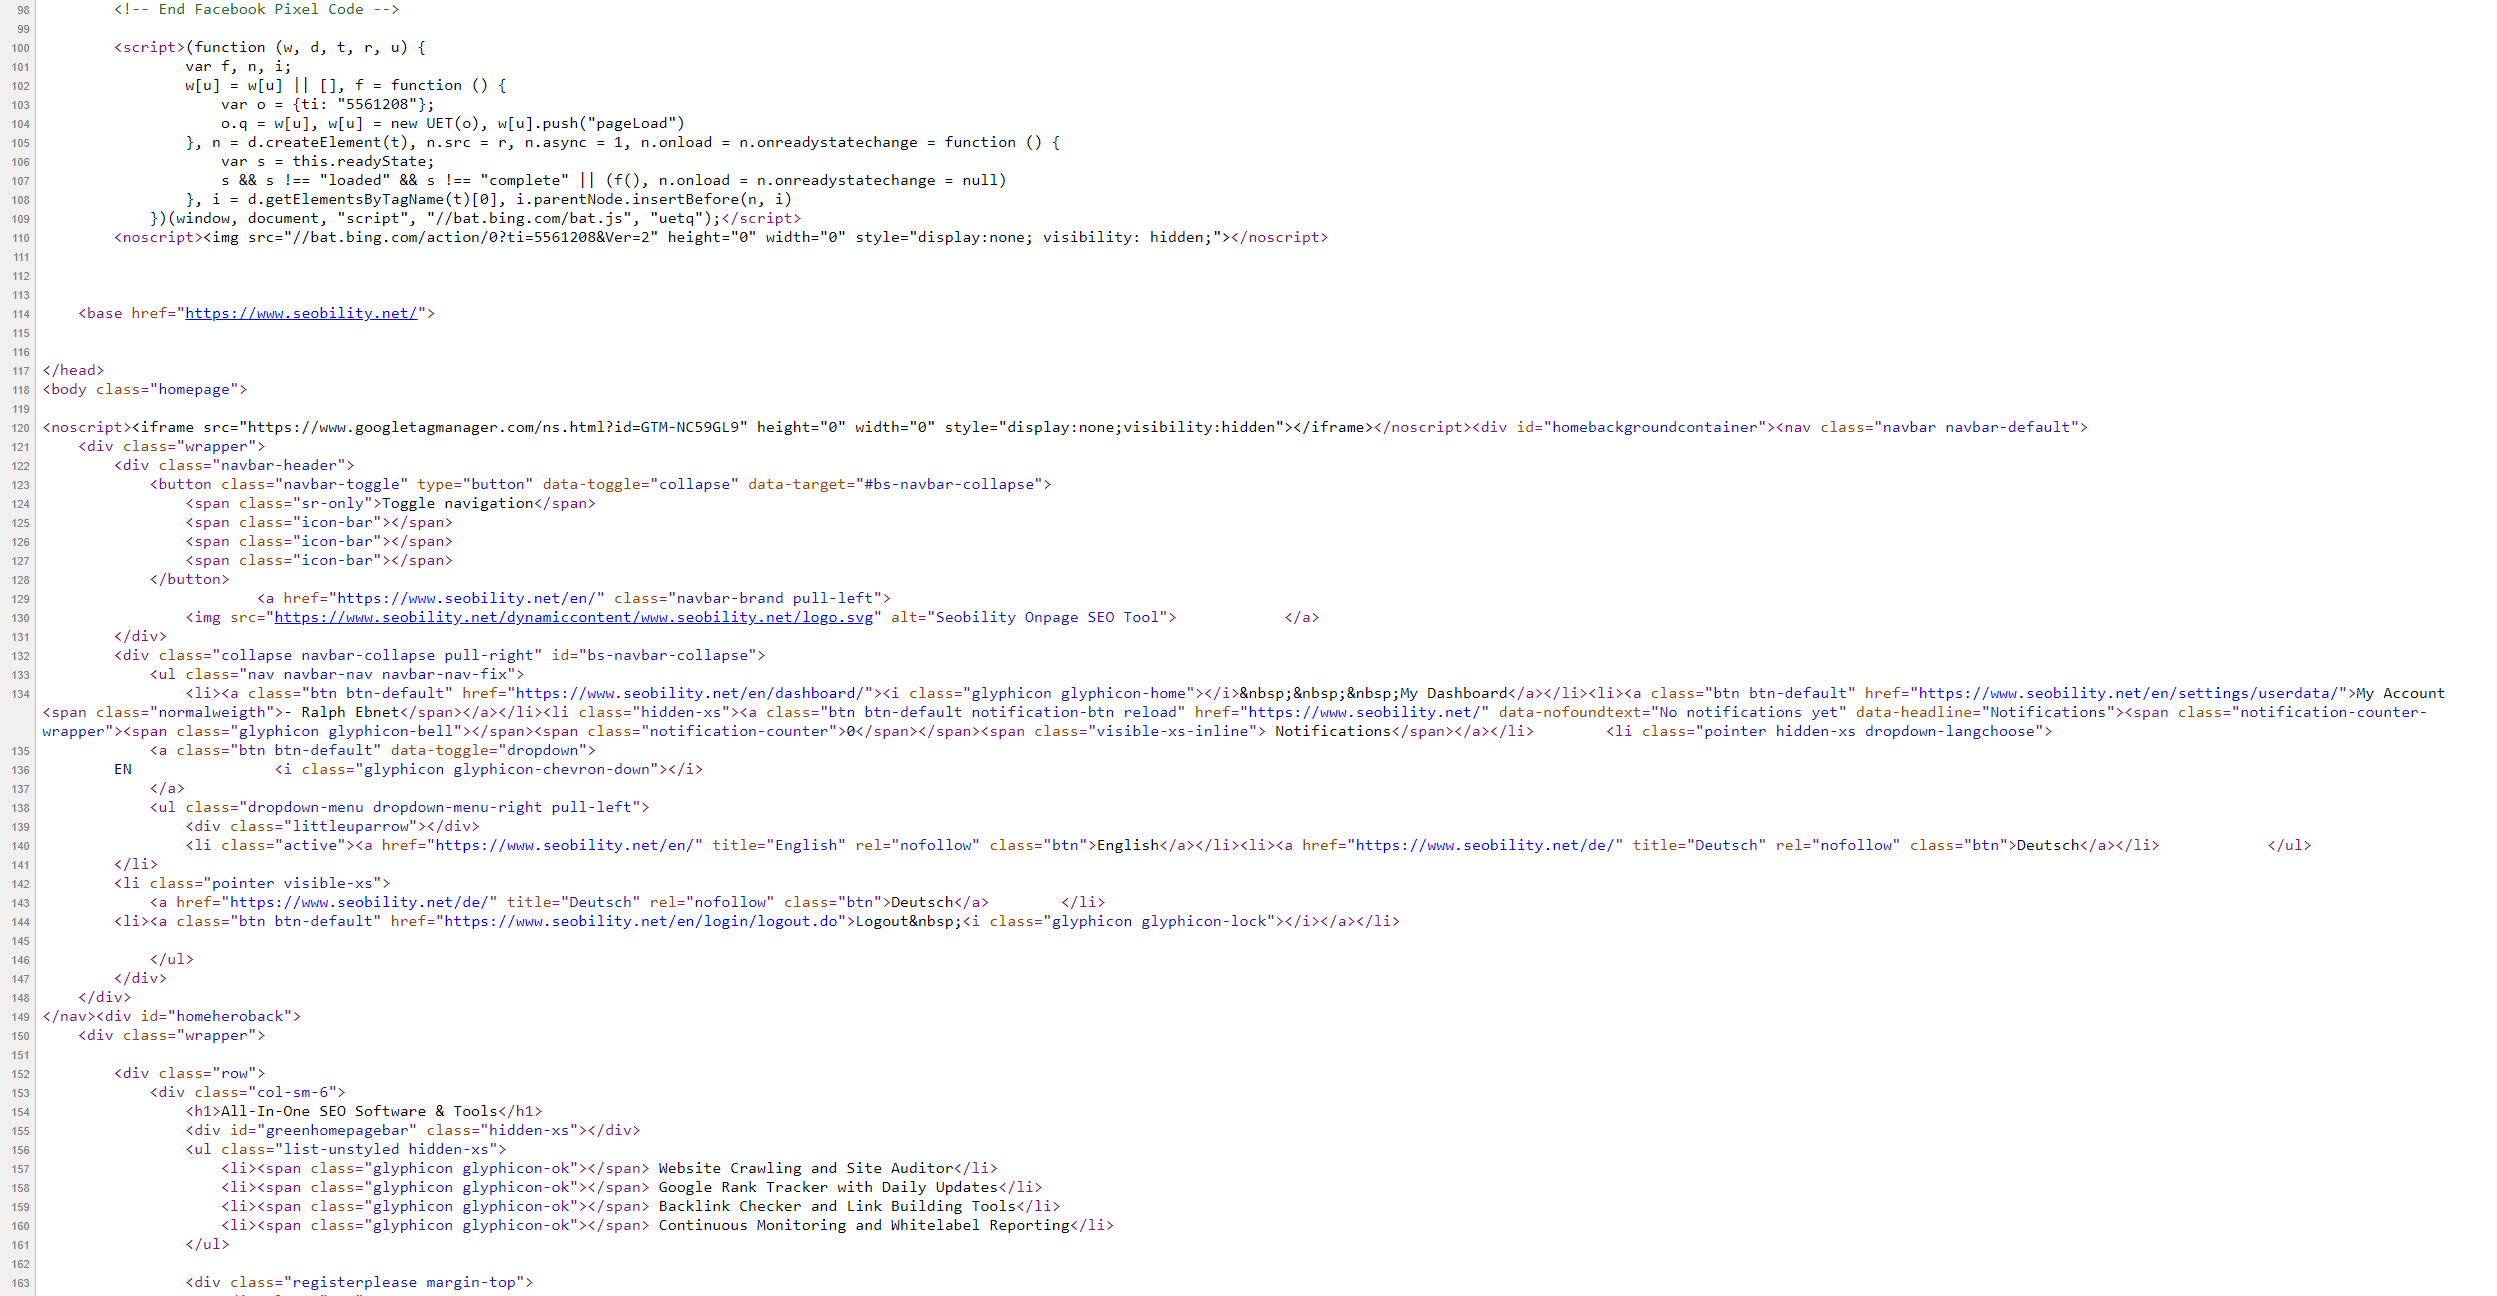This screenshot has height=1296, width=2497.
Task: Select the dropdown-menu-right ul line
Action: pyautogui.click(x=400, y=807)
